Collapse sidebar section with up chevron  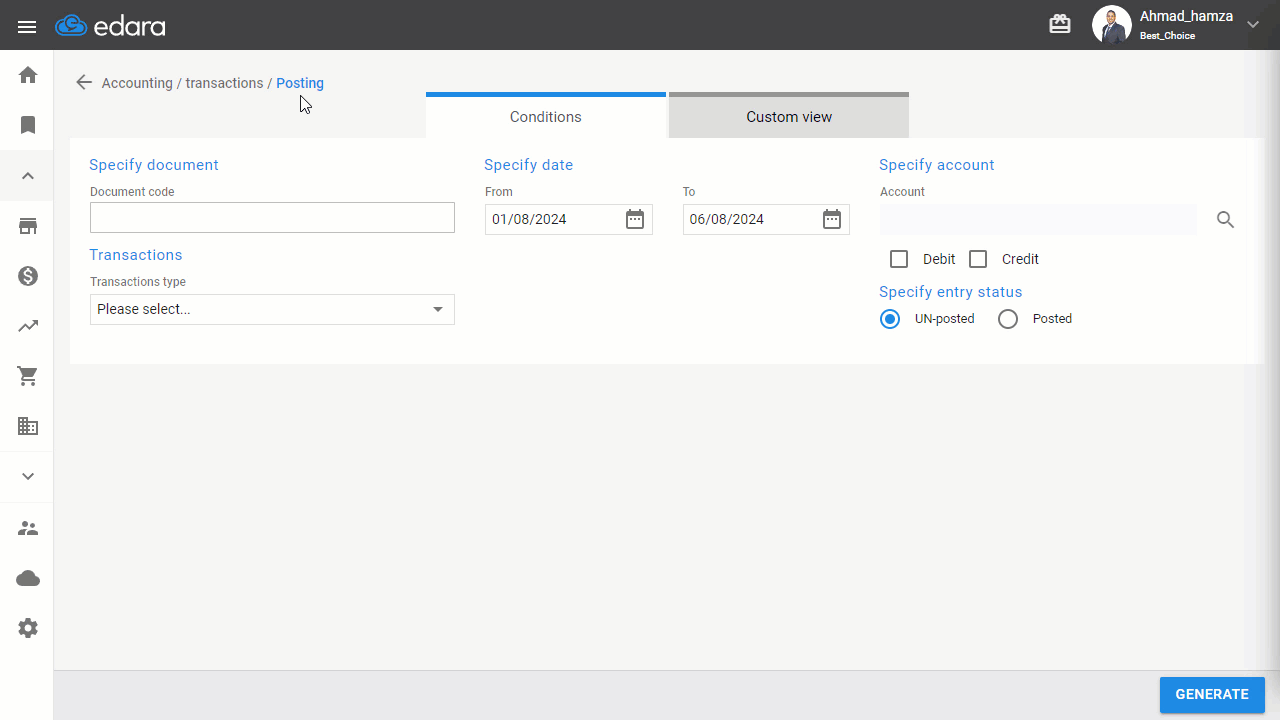(x=28, y=176)
